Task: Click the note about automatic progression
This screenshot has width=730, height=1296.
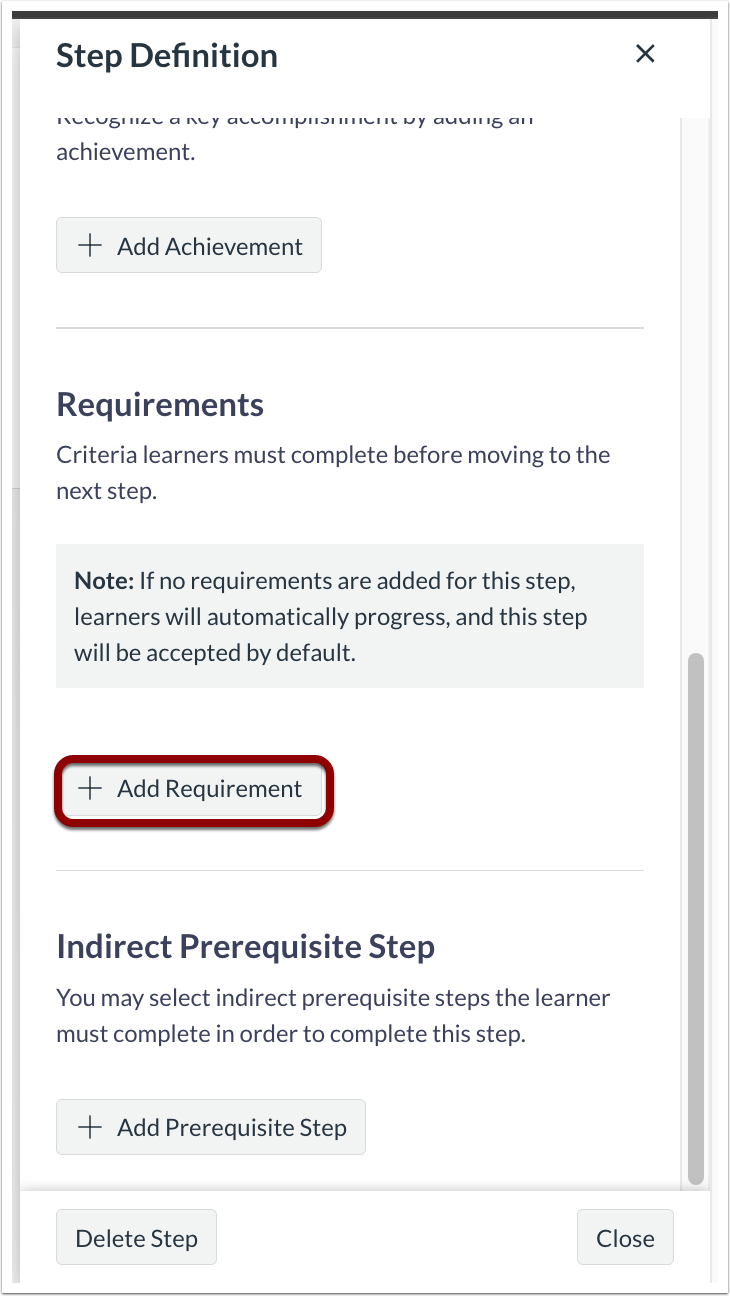Action: [349, 615]
